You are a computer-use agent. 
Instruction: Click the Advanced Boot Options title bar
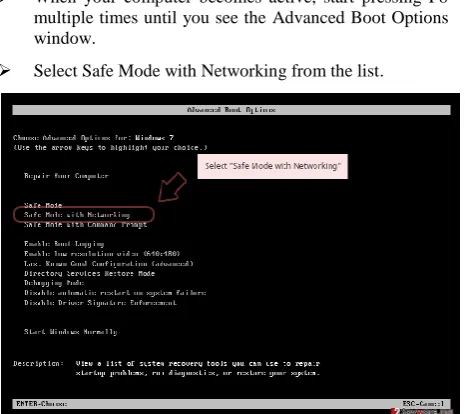click(x=231, y=110)
